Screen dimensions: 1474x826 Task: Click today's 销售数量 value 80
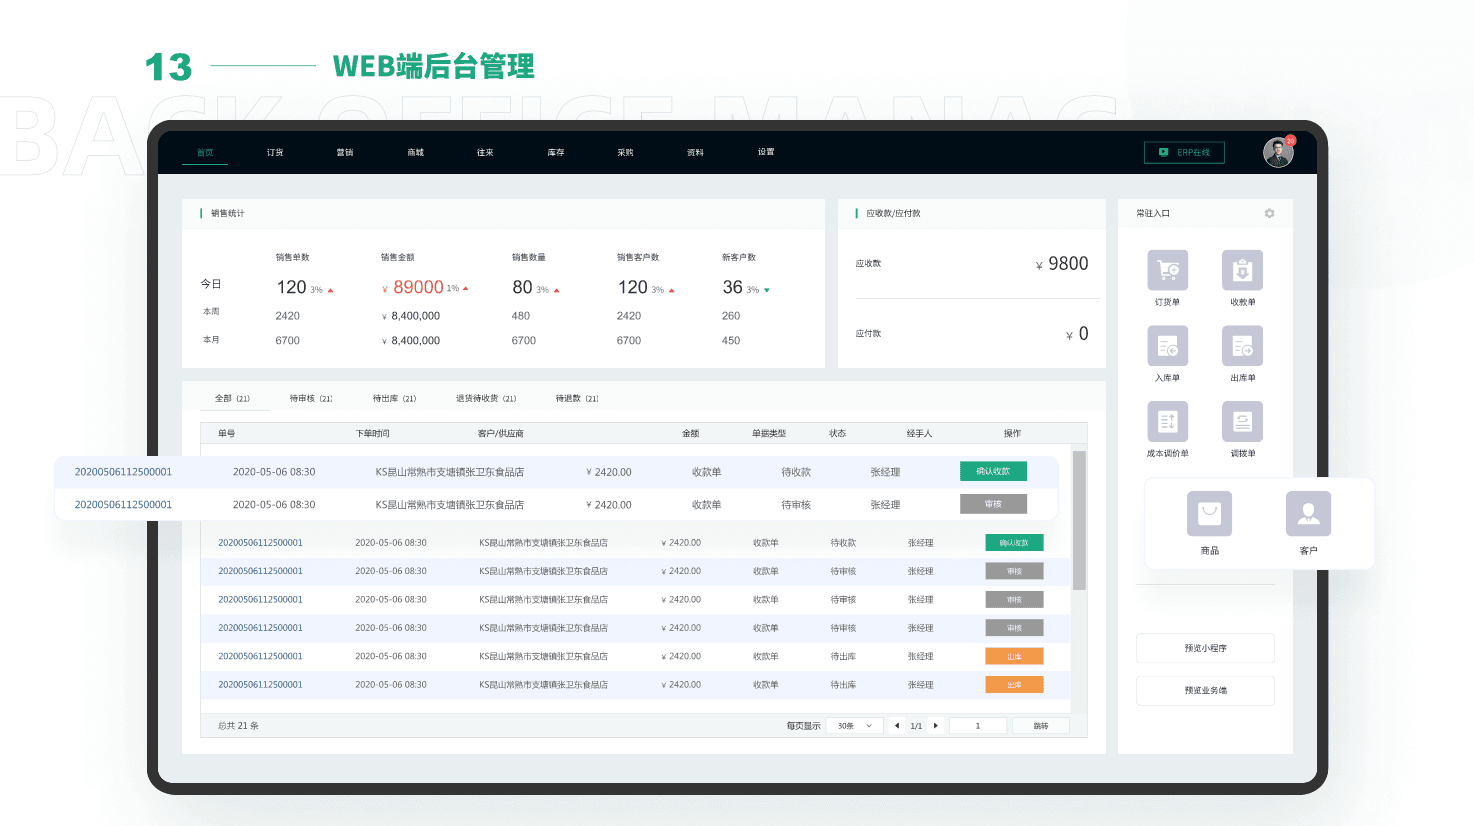click(x=522, y=287)
